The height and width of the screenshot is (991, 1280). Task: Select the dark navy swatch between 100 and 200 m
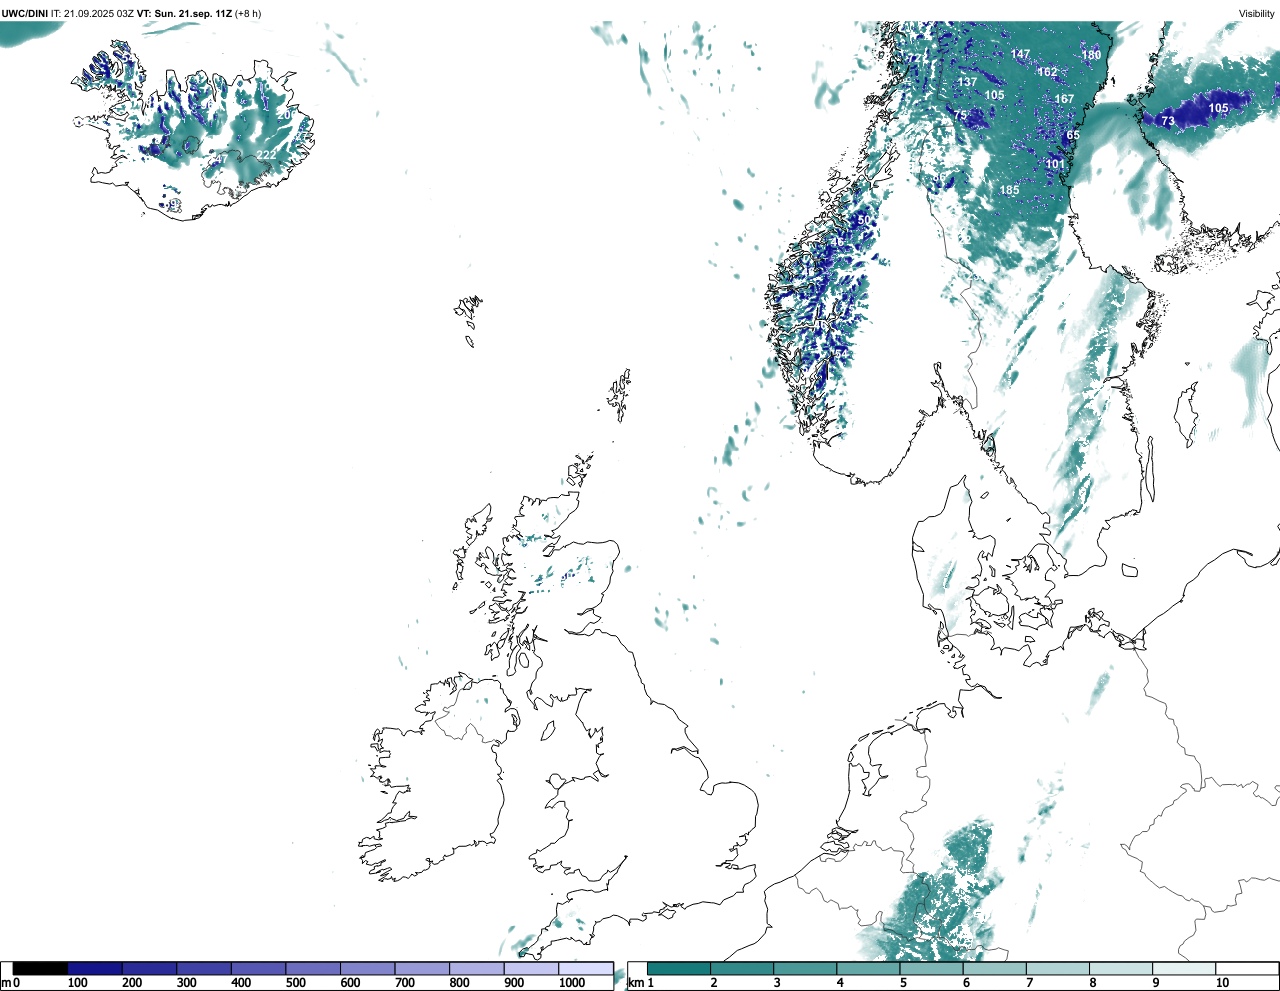95,968
